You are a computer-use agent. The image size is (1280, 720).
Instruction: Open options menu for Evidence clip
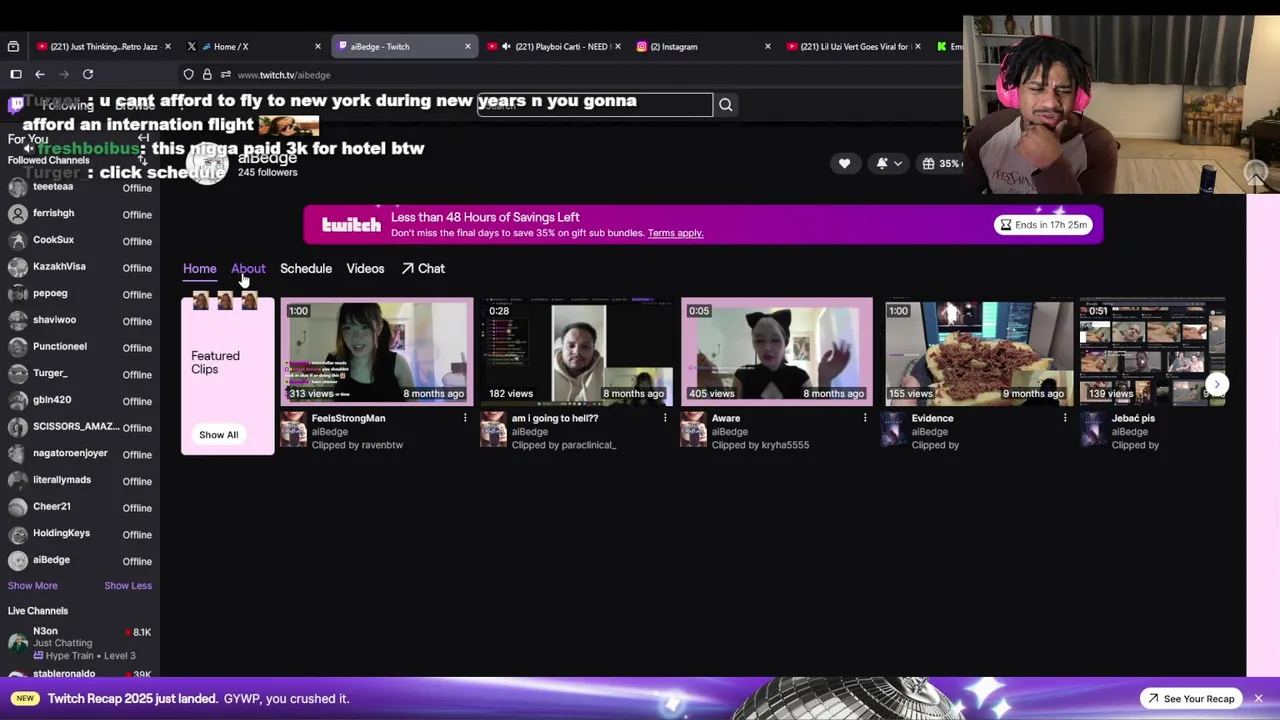pos(1065,418)
